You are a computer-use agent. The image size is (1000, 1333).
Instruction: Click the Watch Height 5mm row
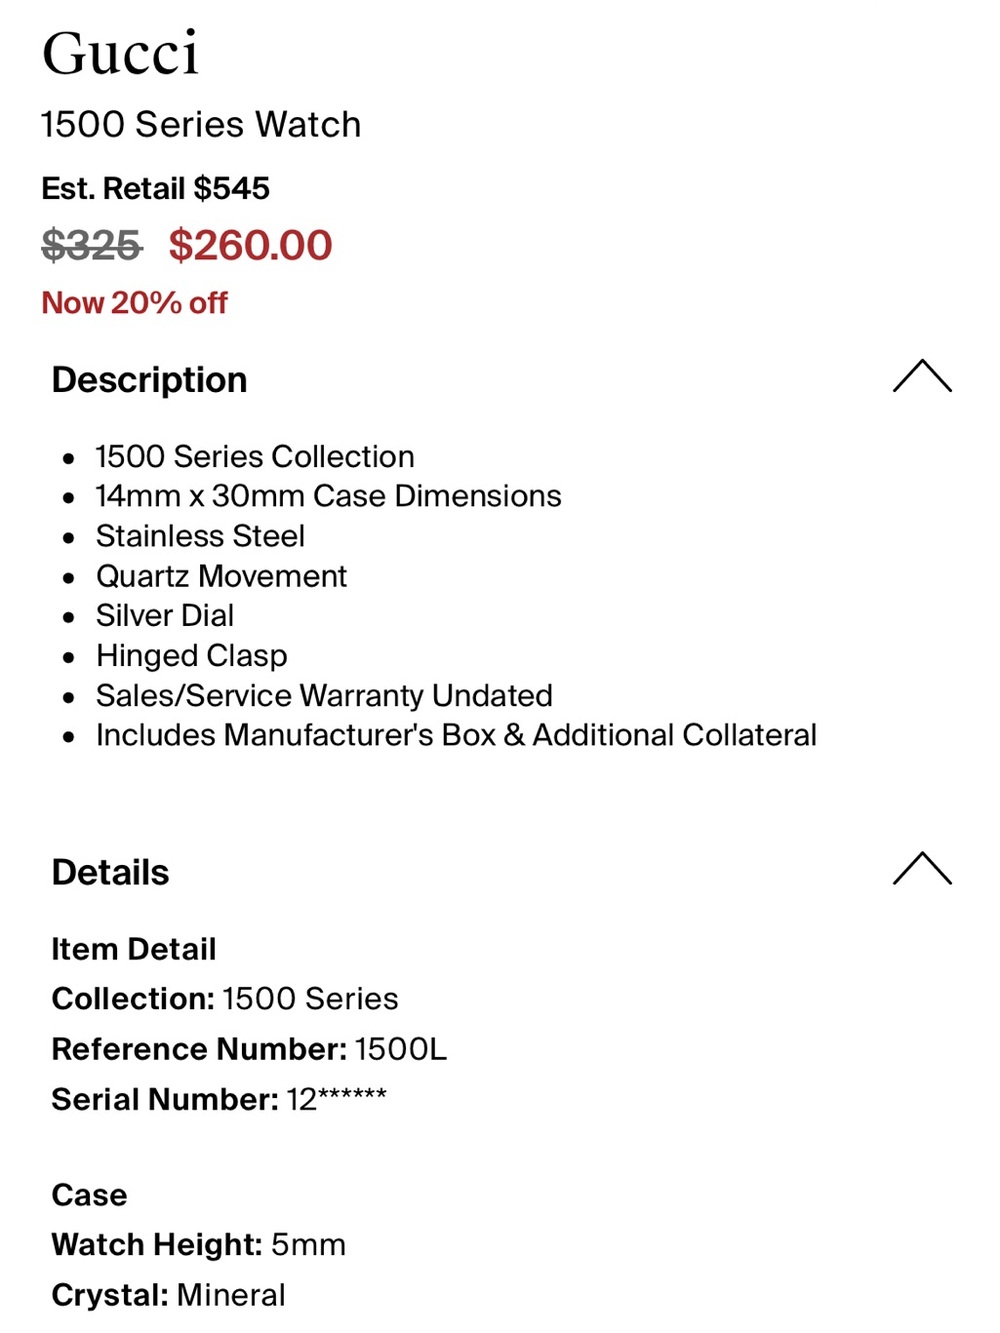click(x=198, y=1244)
